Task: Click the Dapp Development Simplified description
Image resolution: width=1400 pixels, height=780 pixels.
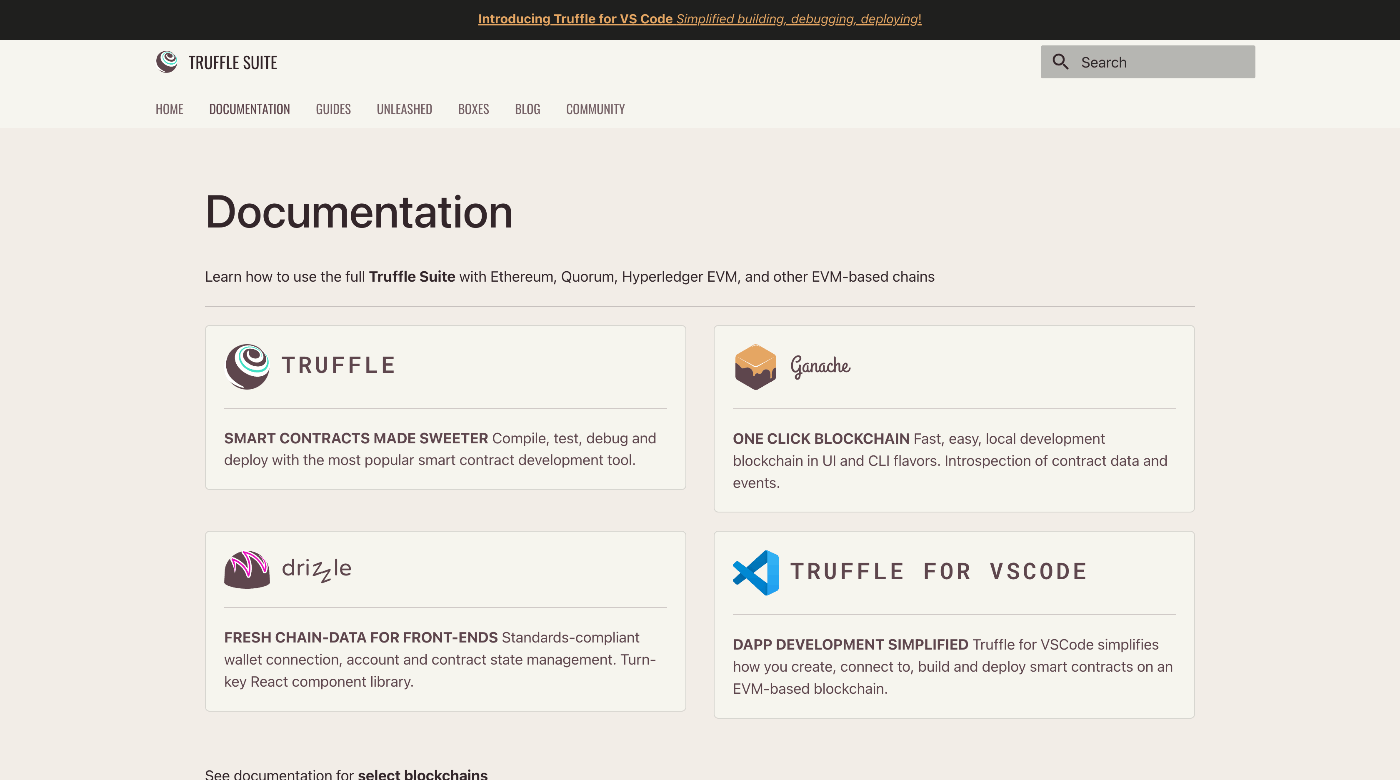Action: click(953, 667)
